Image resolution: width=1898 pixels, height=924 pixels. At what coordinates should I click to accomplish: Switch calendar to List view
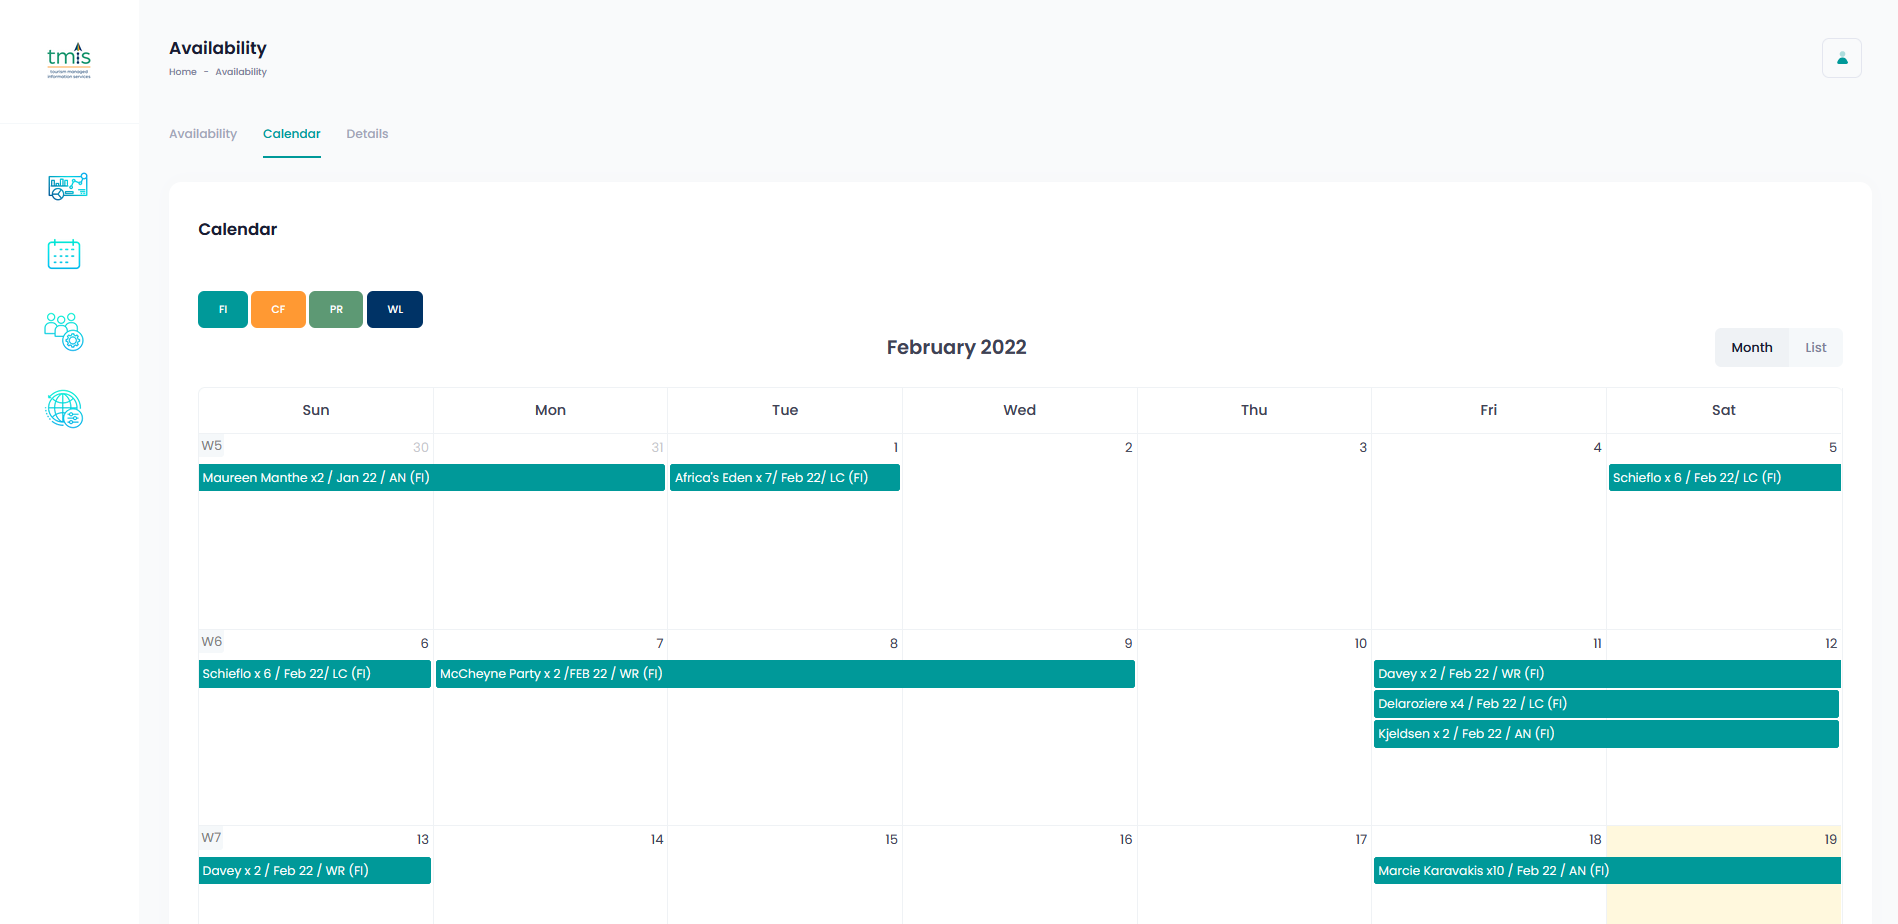tap(1815, 348)
